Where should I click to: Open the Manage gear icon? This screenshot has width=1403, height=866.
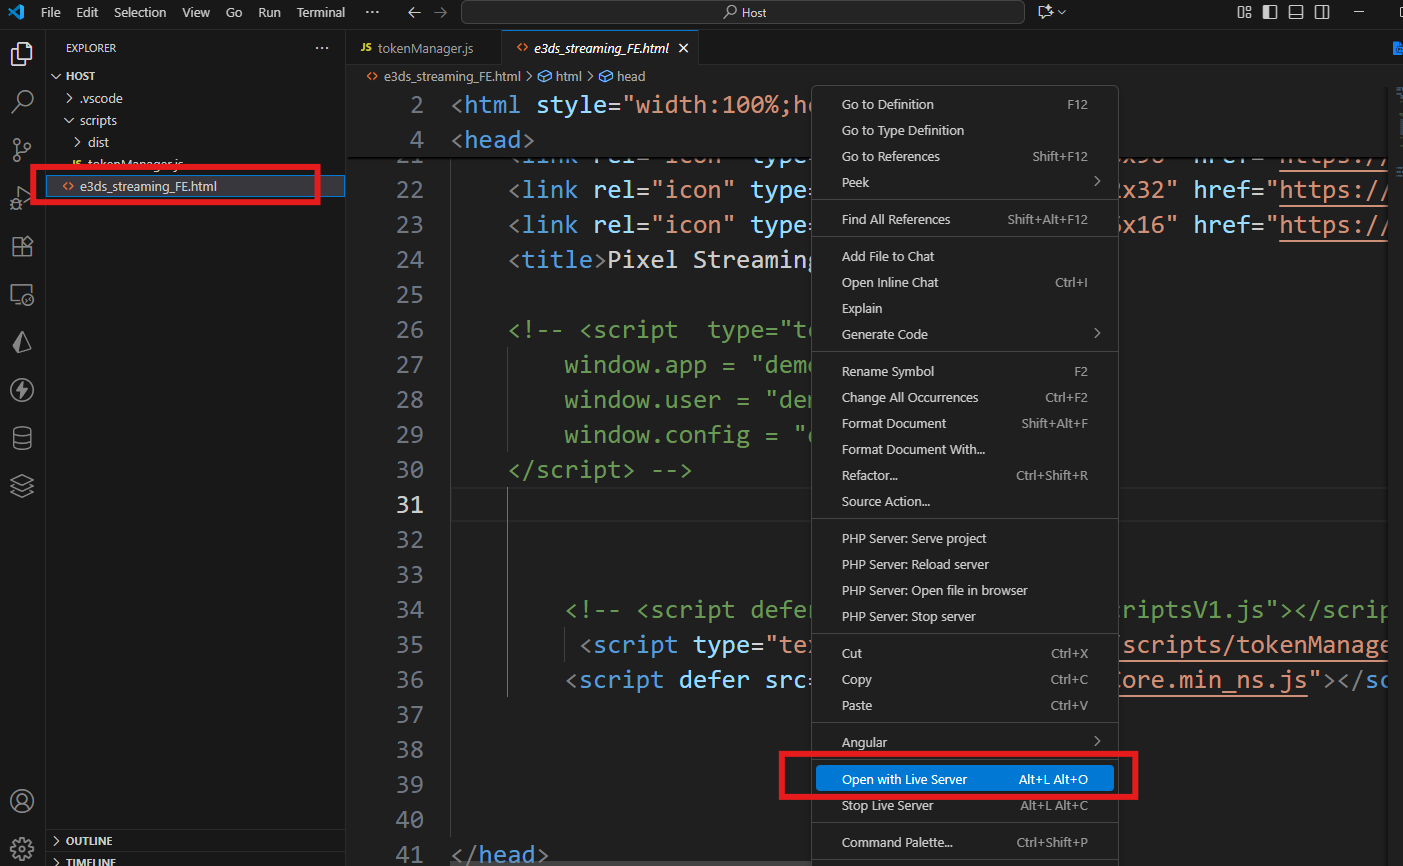point(22,848)
